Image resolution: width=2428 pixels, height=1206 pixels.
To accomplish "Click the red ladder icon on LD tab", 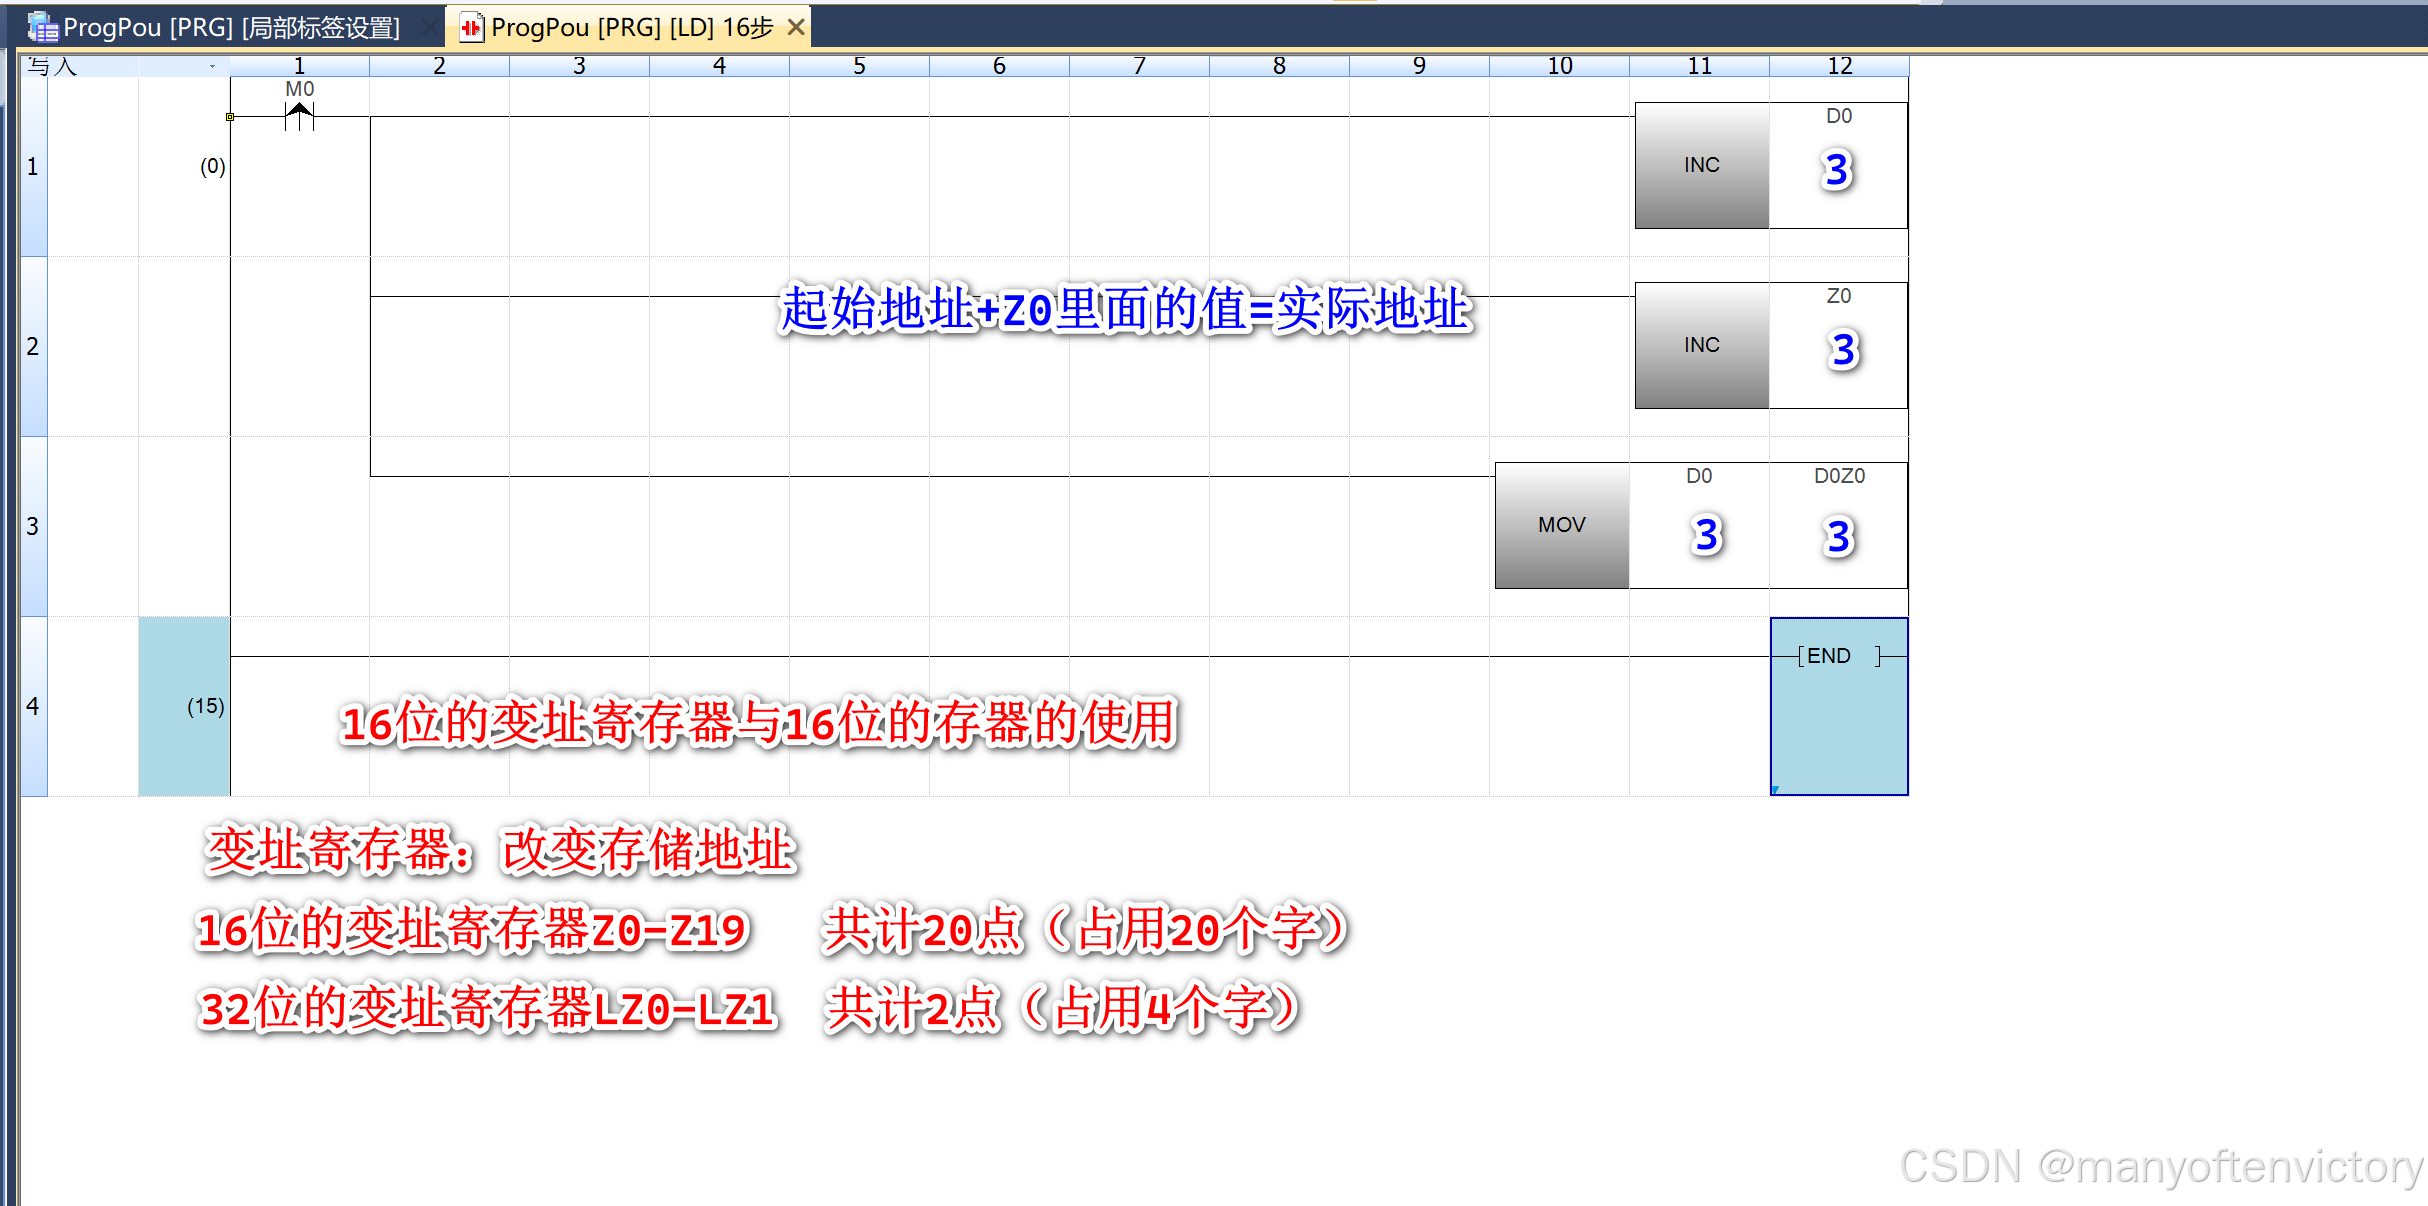I will click(471, 27).
